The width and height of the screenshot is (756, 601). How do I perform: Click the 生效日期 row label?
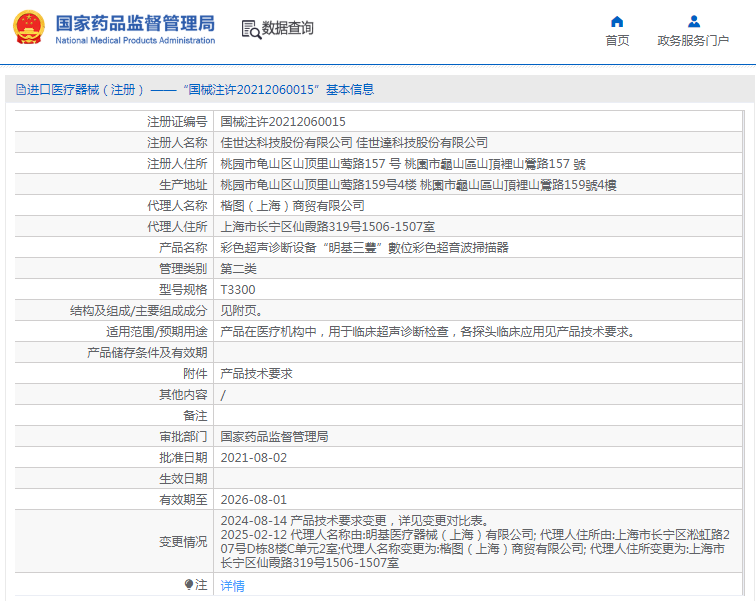pyautogui.click(x=183, y=479)
